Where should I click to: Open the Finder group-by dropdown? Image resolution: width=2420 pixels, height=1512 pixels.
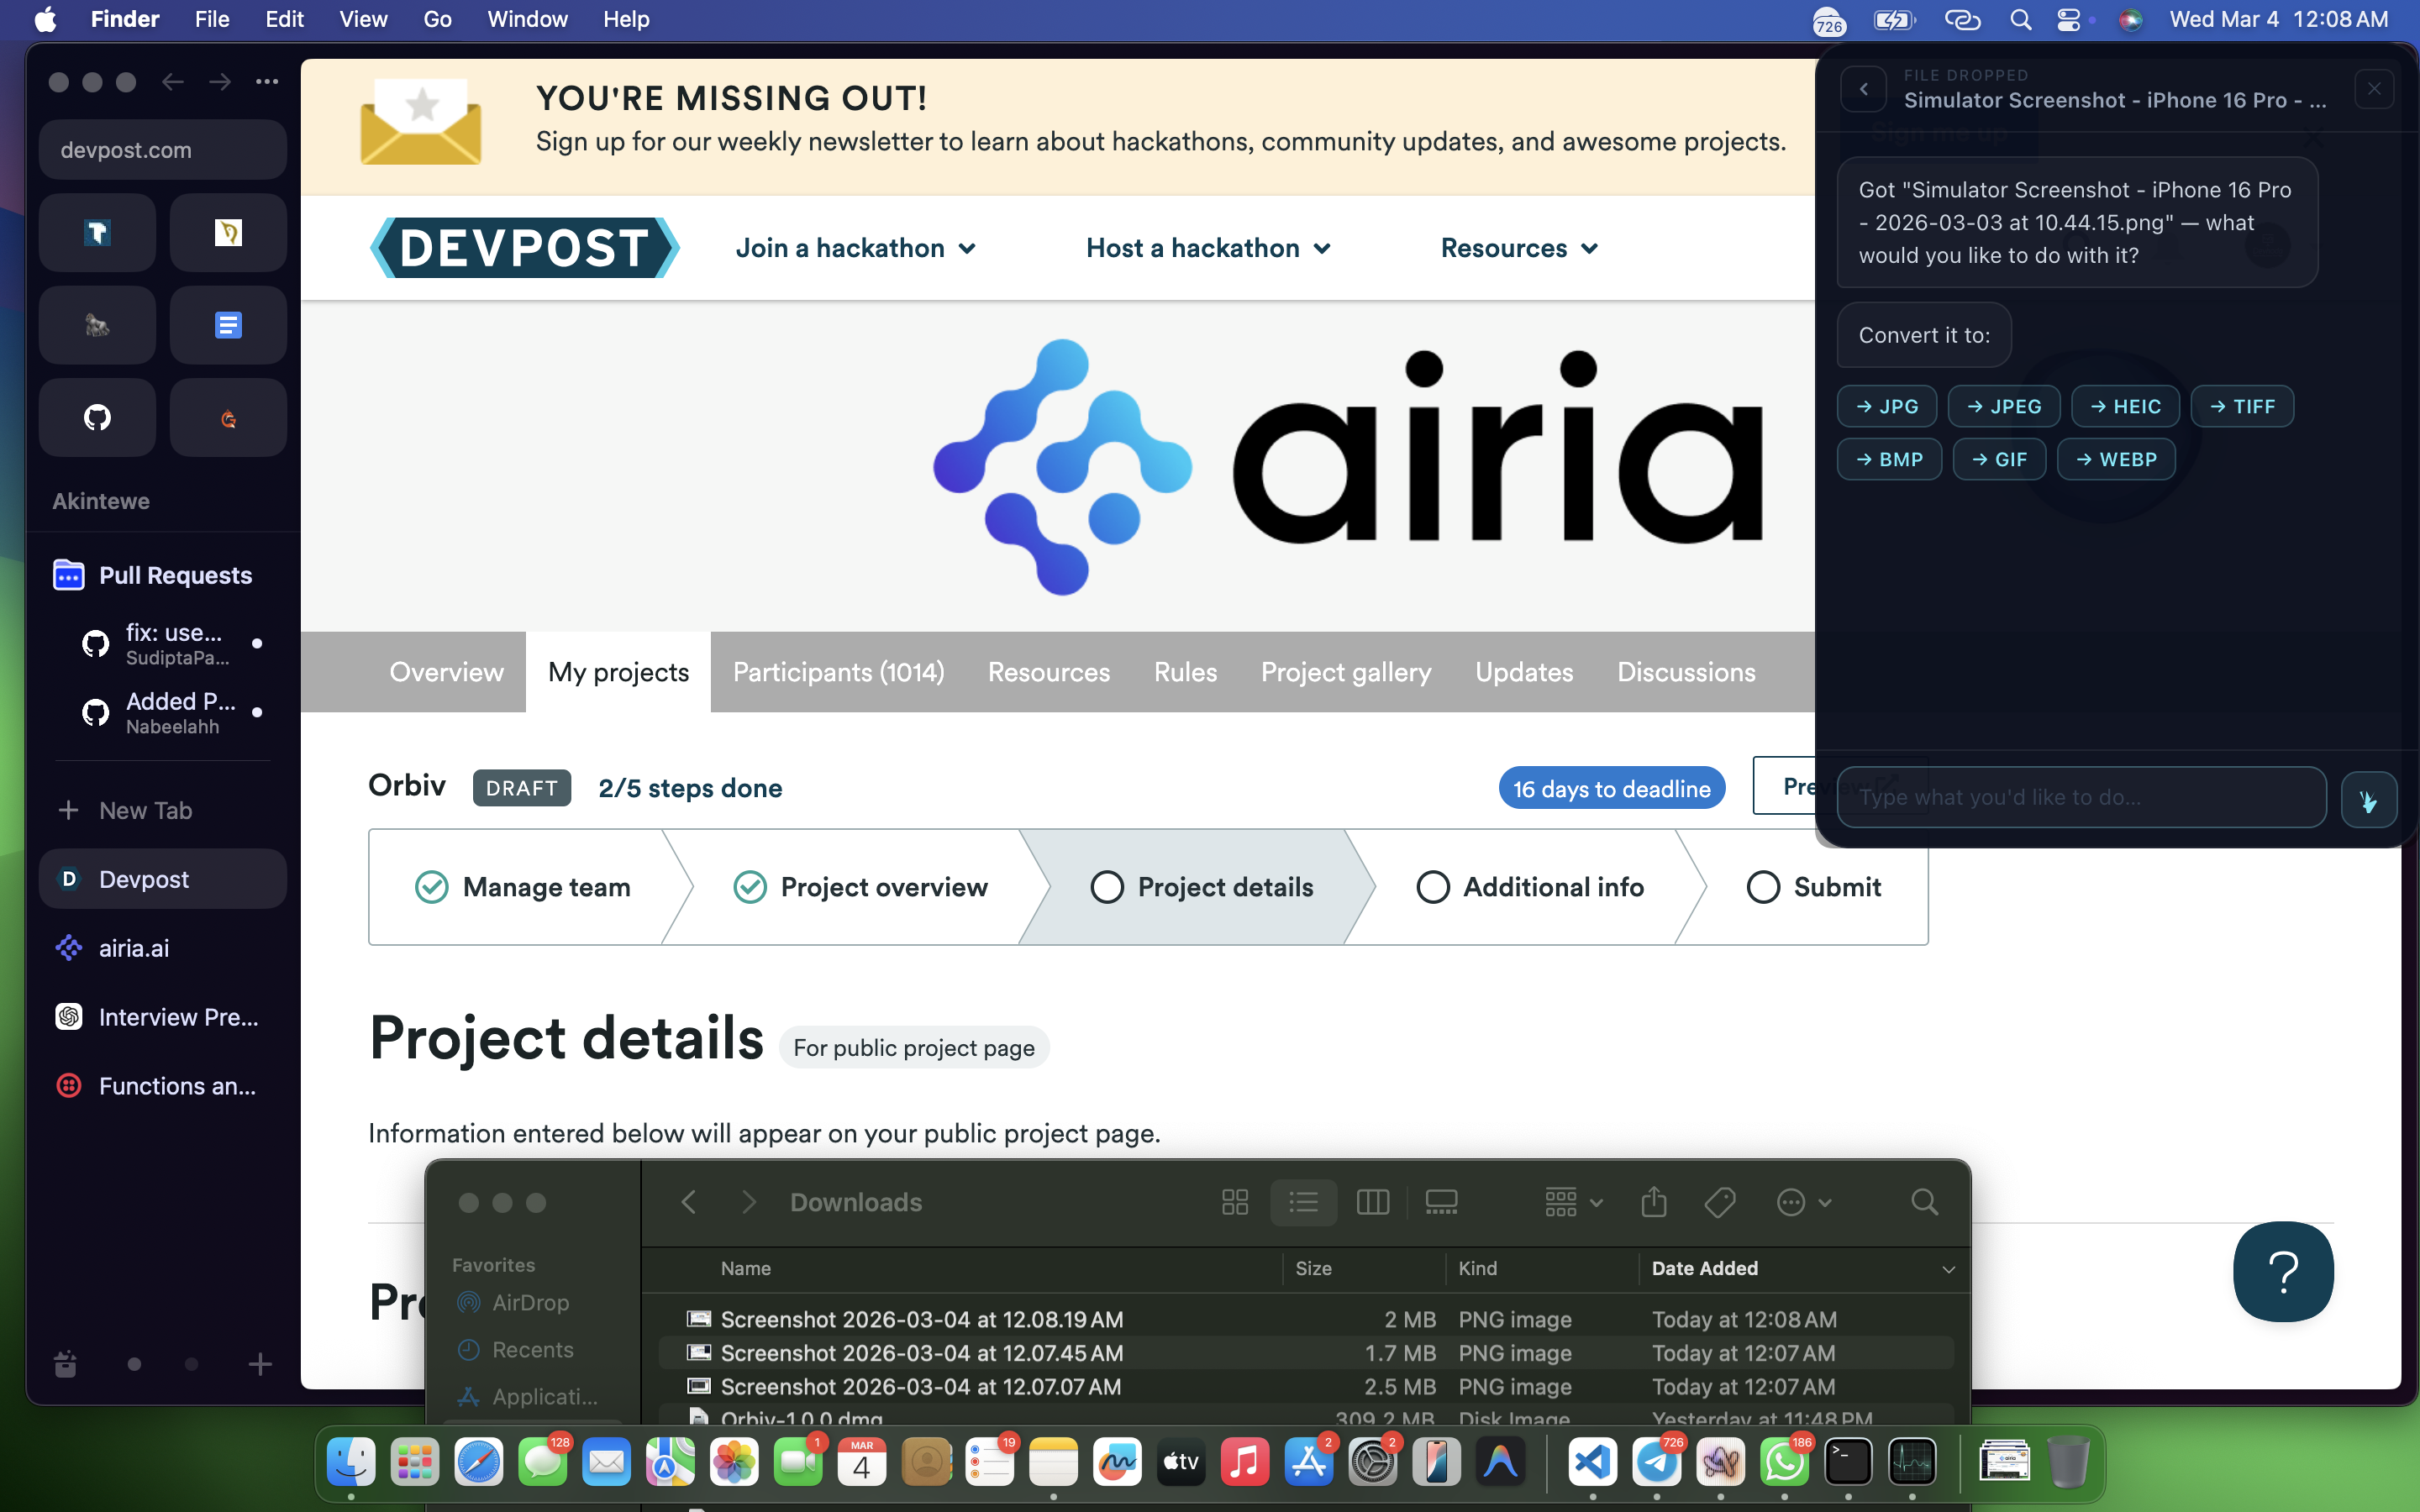1573,1202
